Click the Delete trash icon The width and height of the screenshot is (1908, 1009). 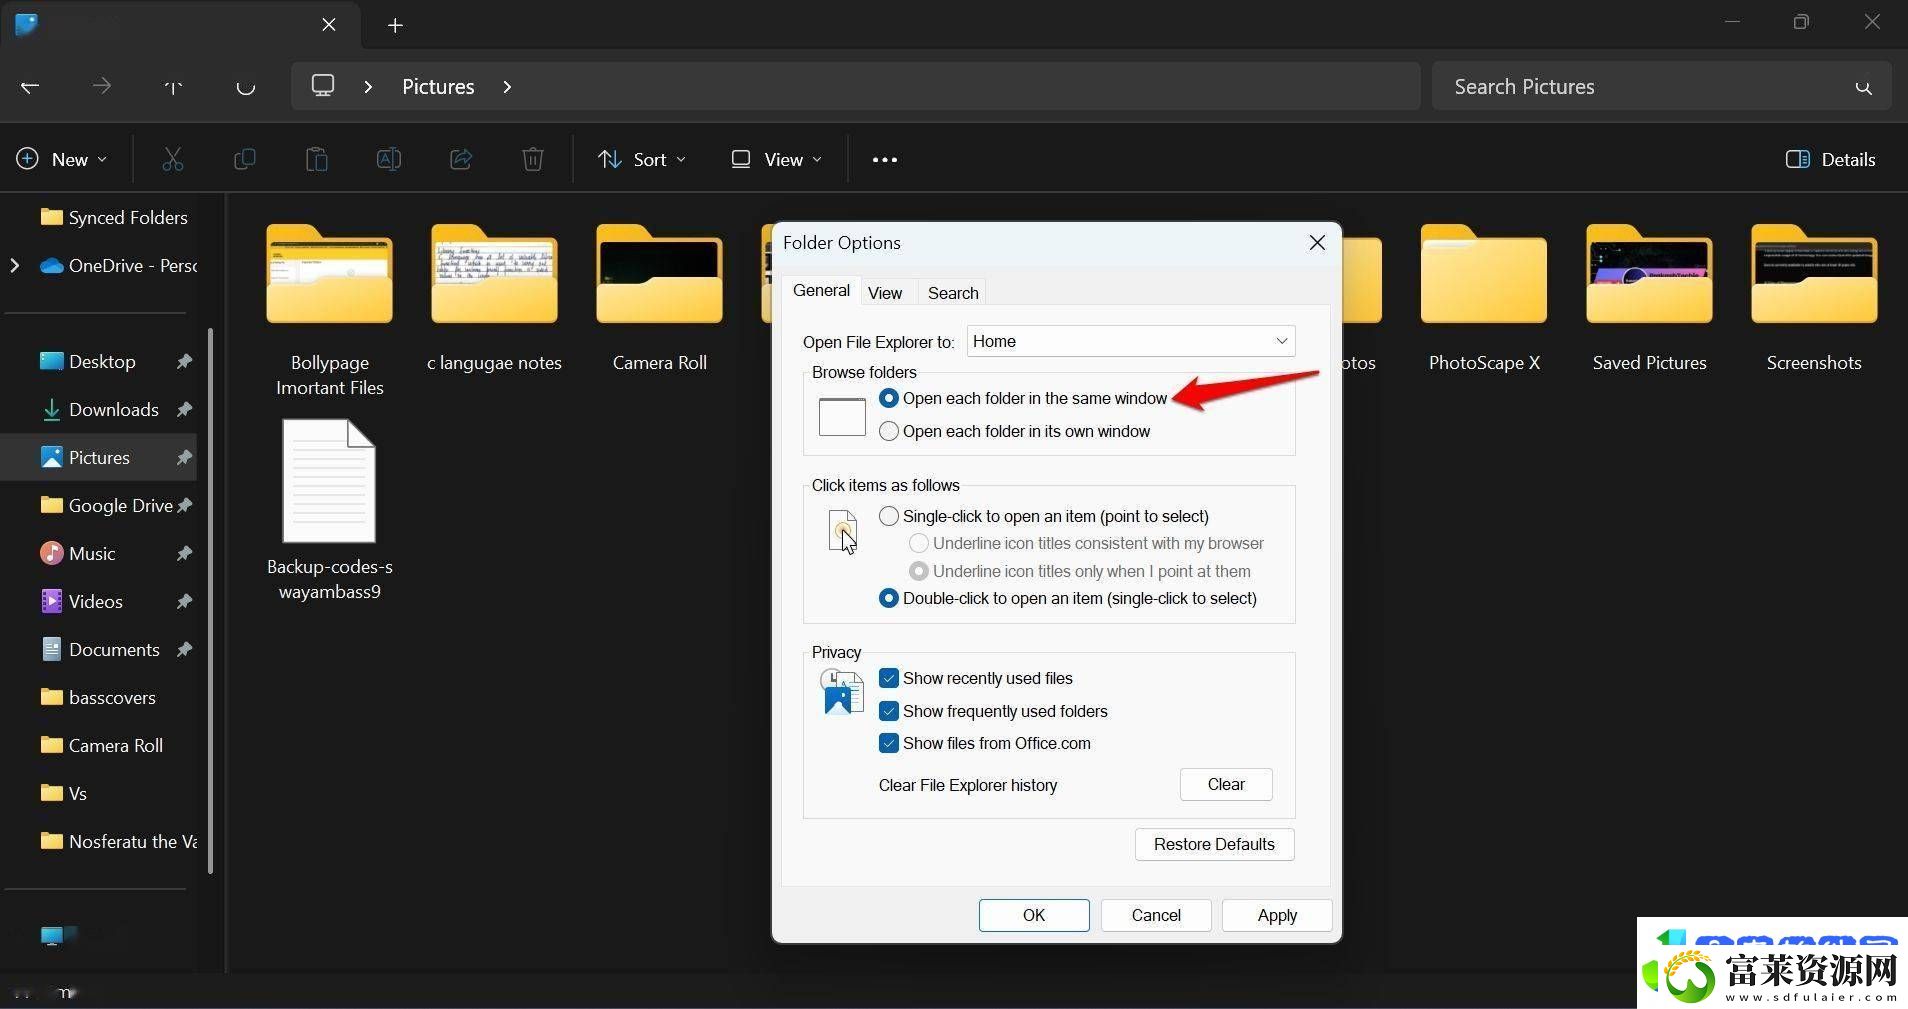point(533,159)
